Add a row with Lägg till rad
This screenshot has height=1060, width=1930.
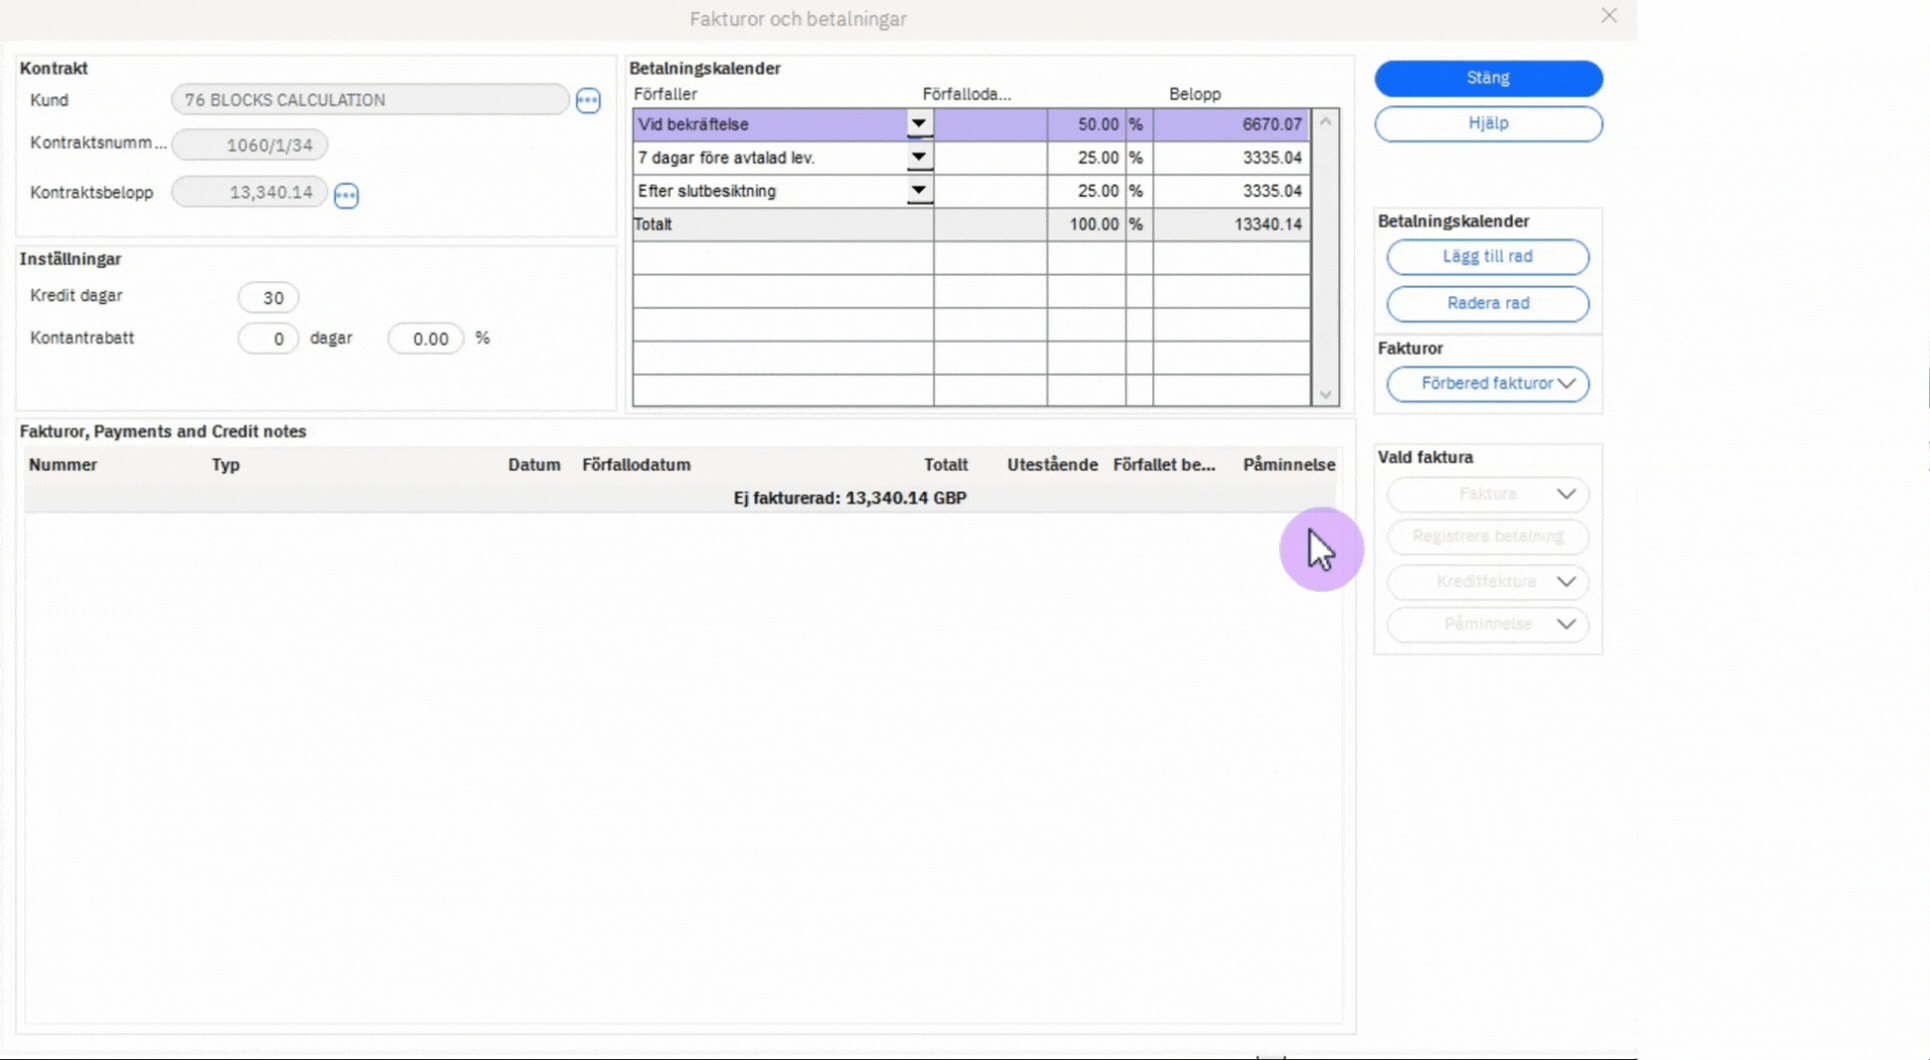click(1487, 257)
